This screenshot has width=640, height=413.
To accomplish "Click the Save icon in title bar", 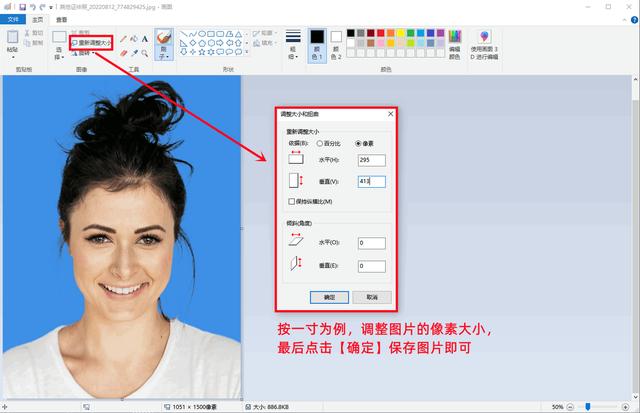I will coord(21,5).
